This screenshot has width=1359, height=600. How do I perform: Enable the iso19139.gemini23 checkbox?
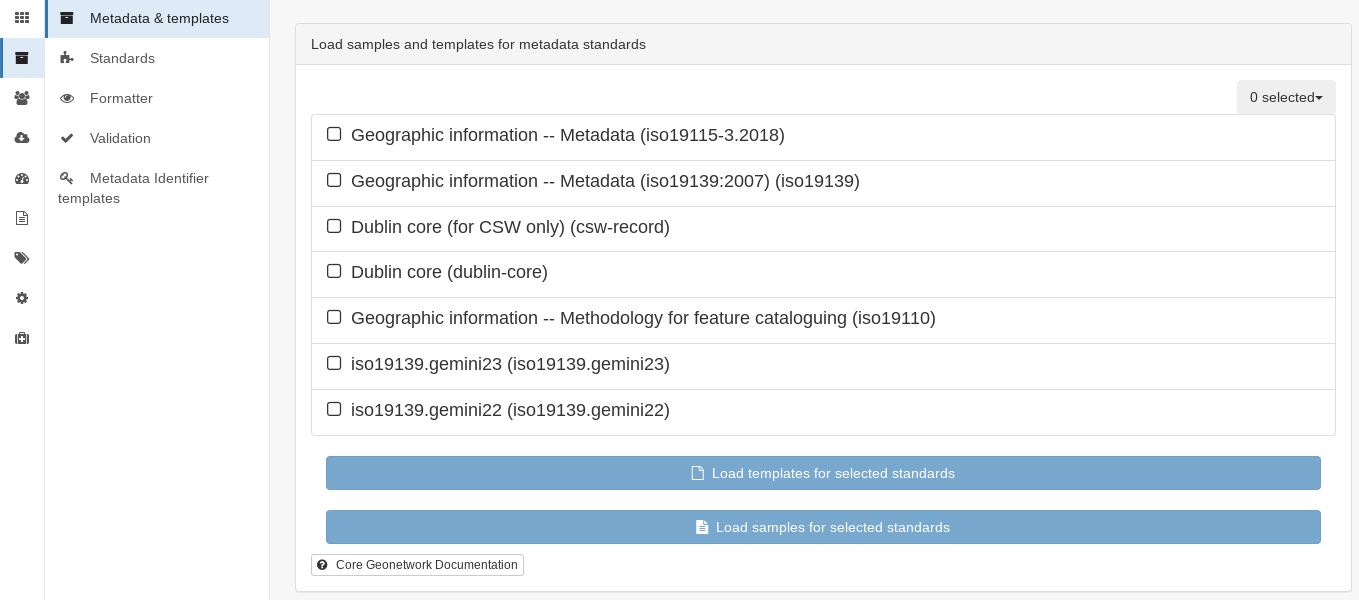pos(334,363)
